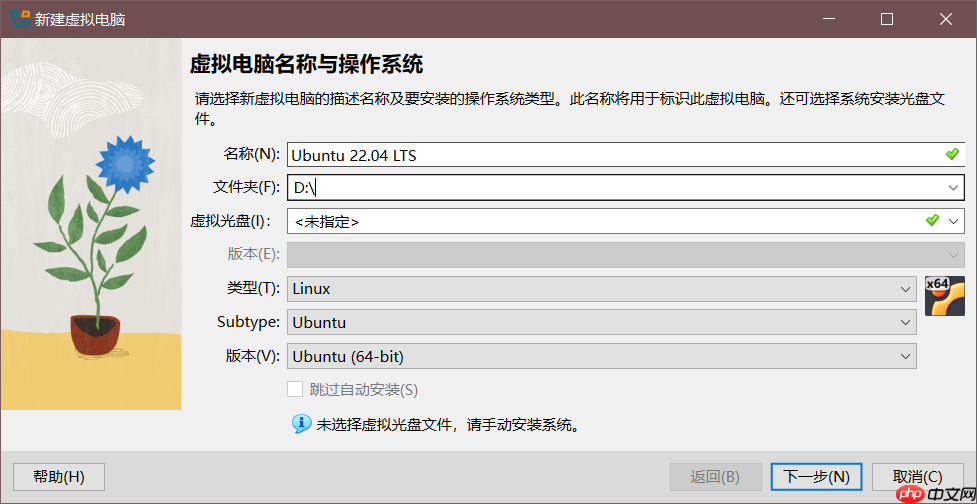Click the green checkmark in virtual disc field
977x504 pixels.
(932, 220)
